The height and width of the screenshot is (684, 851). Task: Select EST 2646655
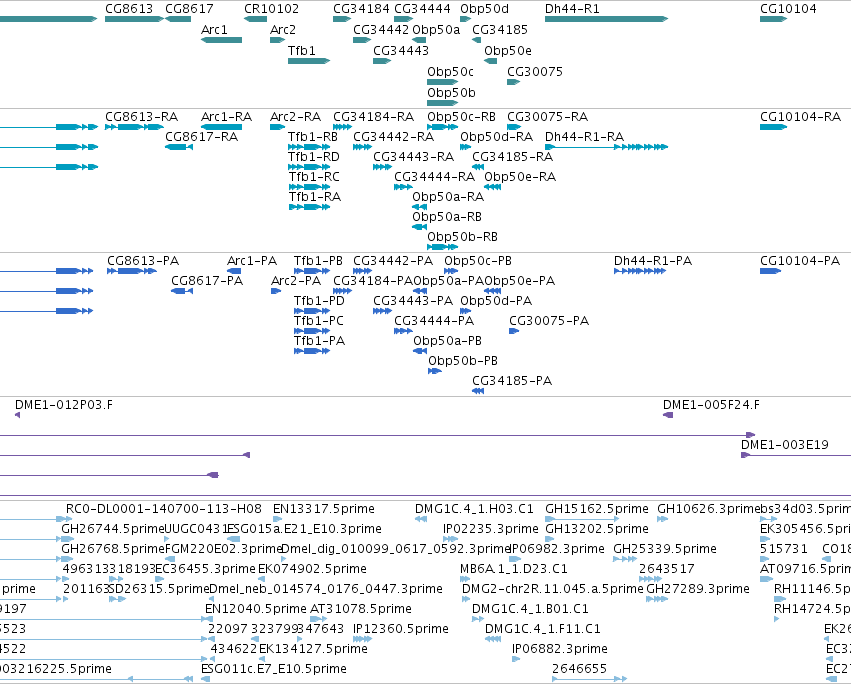tap(589, 679)
